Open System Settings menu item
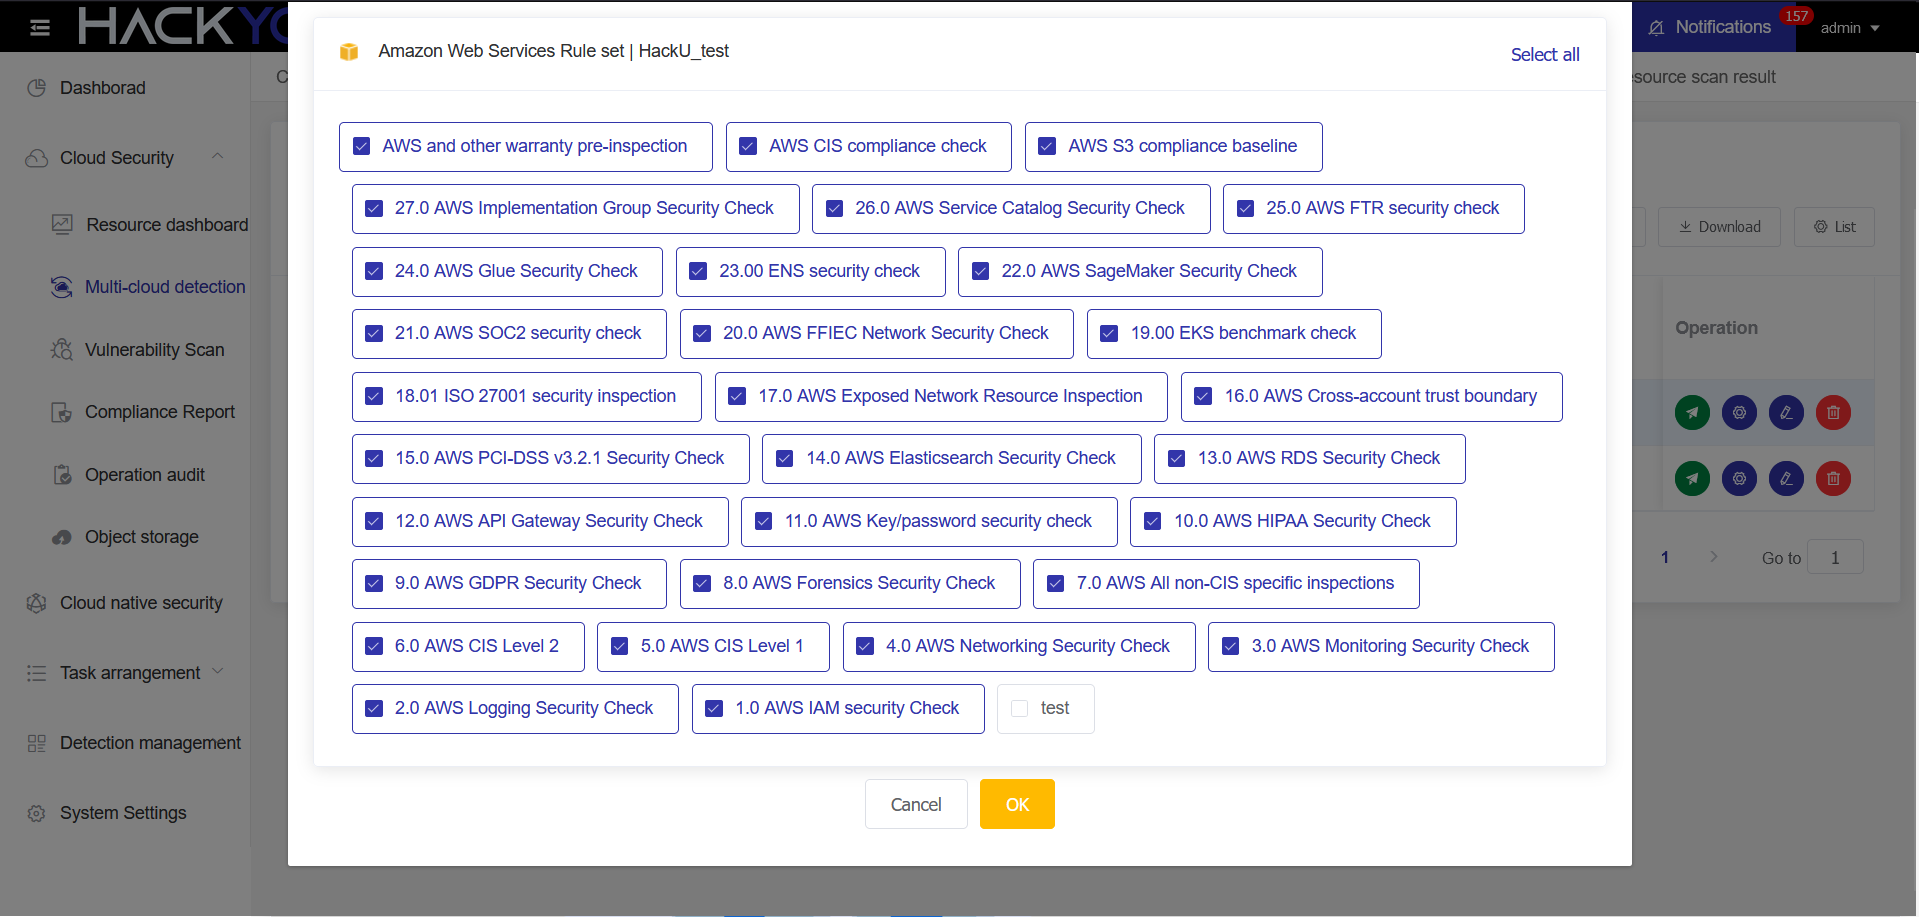This screenshot has height=917, width=1920. [125, 813]
